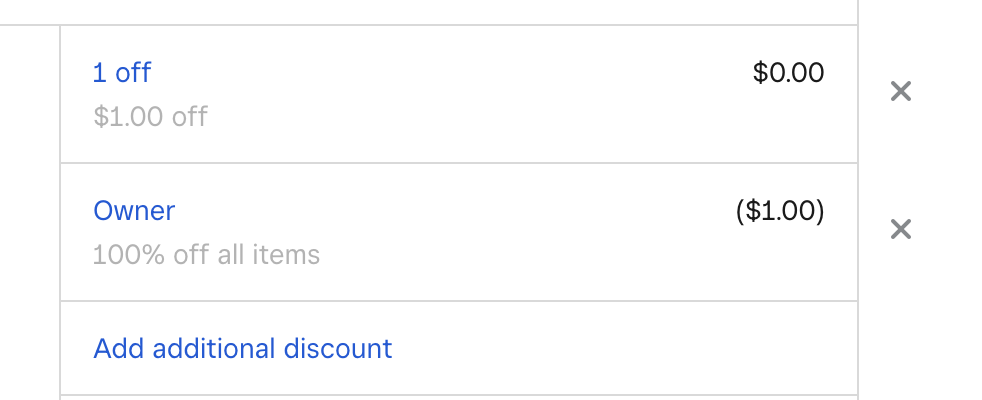Remove the "1 off" discount with X
Image resolution: width=982 pixels, height=400 pixels.
pos(901,92)
